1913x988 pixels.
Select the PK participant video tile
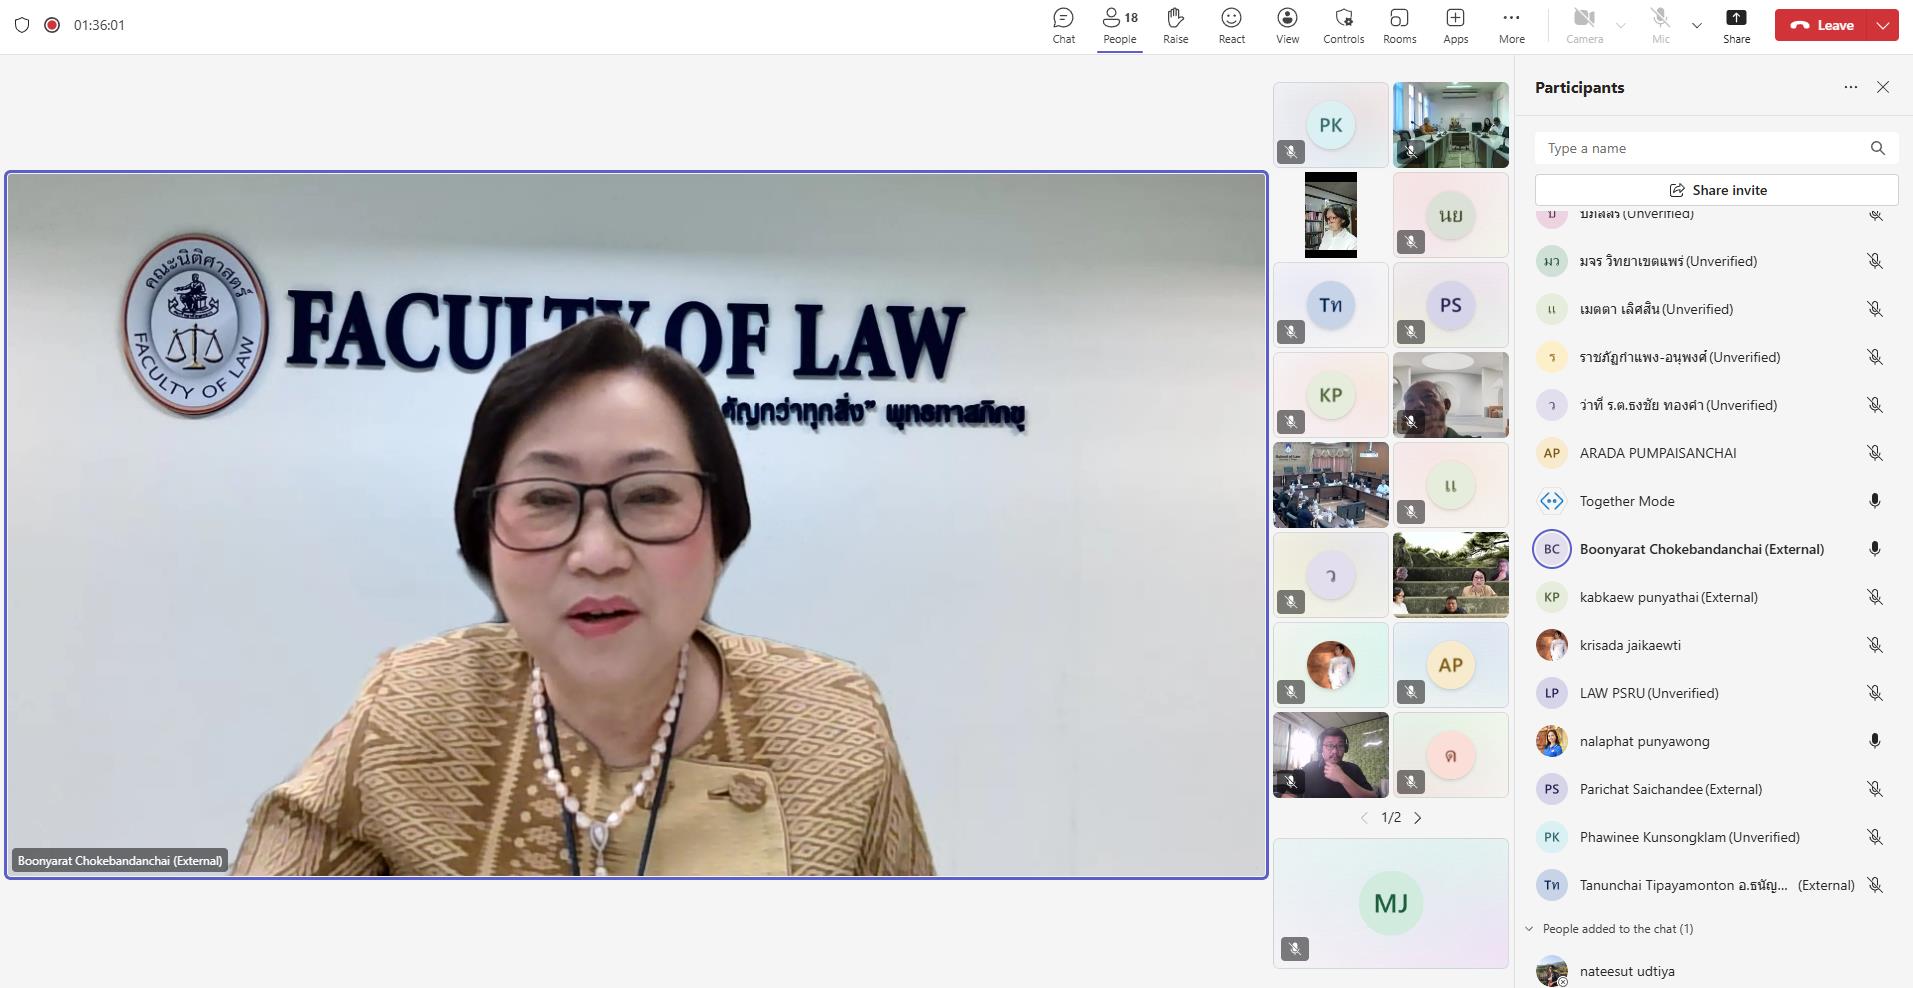(1330, 125)
